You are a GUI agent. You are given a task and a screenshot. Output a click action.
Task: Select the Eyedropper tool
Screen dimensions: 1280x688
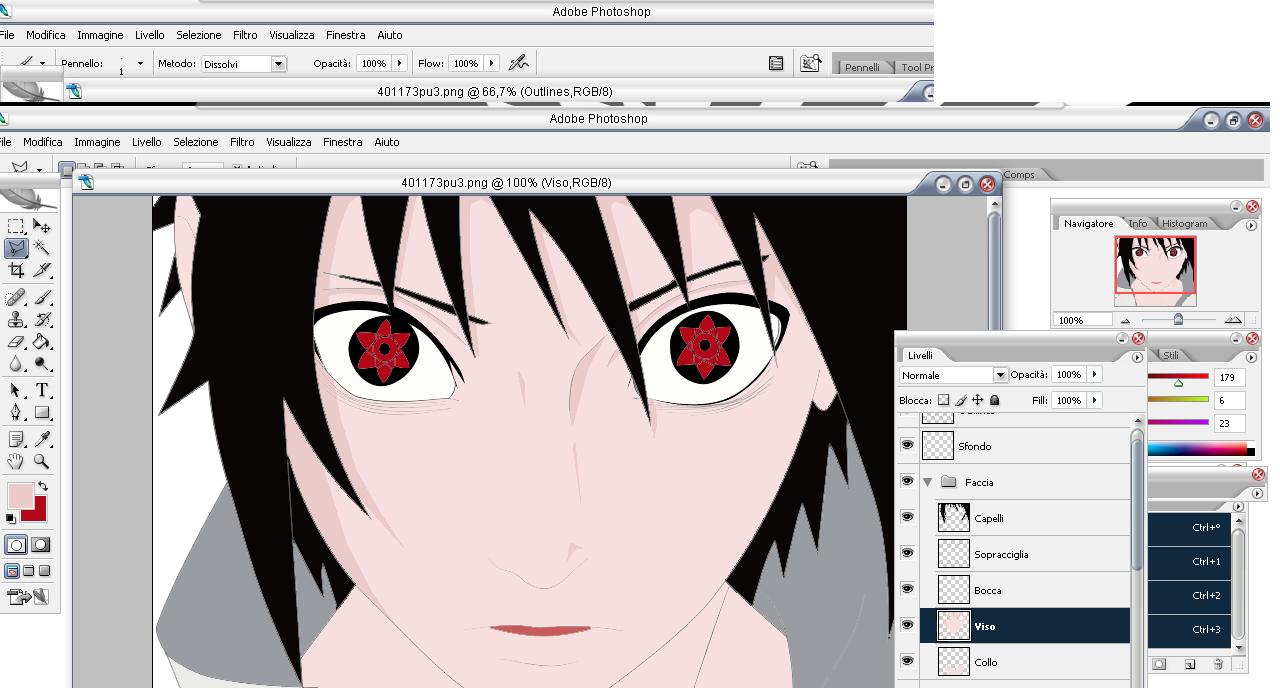42,439
